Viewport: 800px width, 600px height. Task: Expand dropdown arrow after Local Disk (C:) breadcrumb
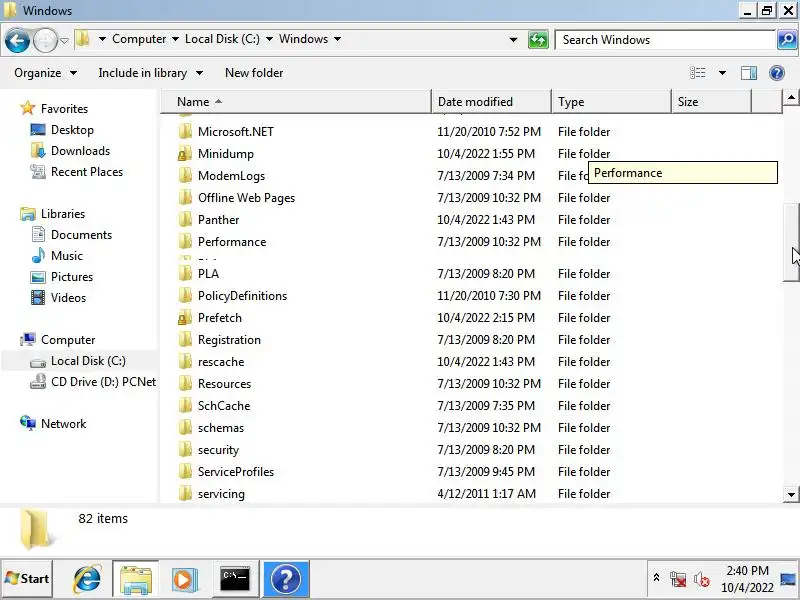click(x=269, y=39)
